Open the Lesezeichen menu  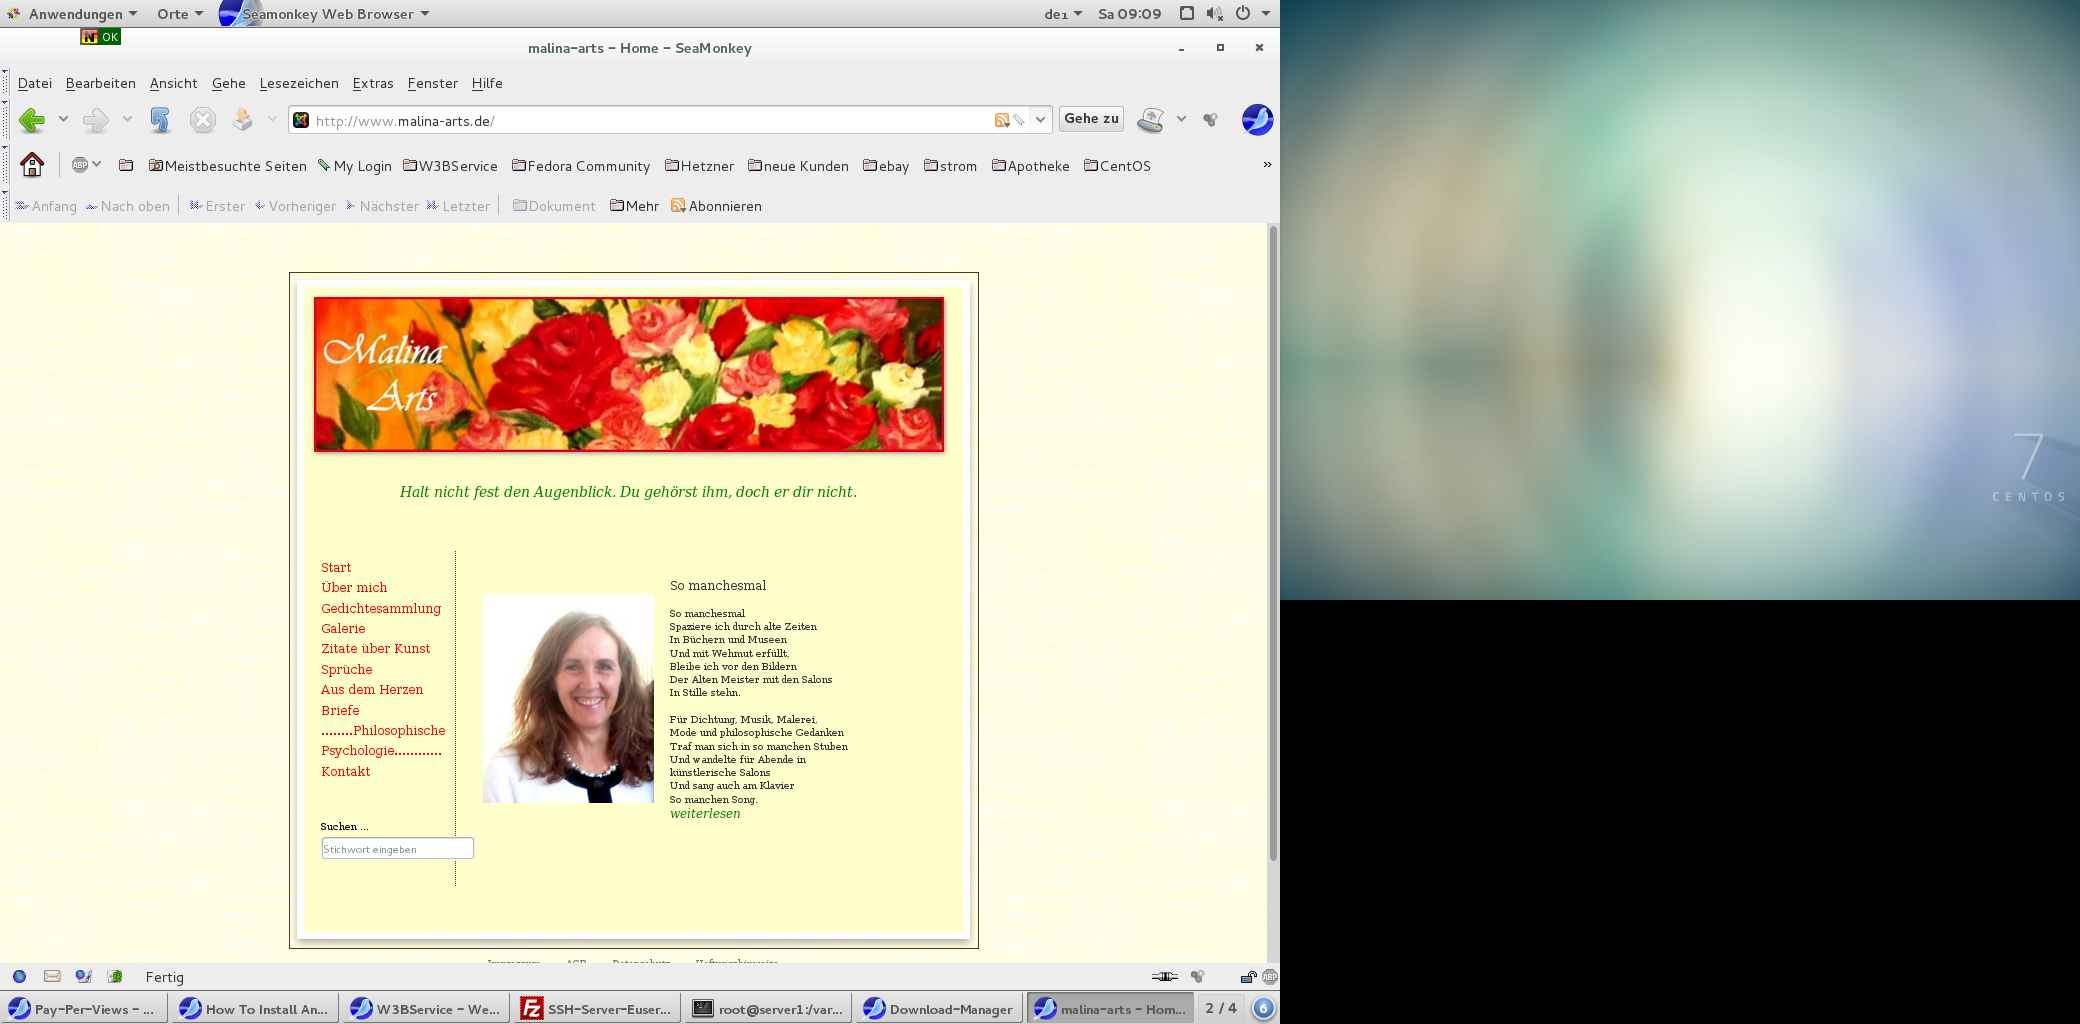(299, 83)
